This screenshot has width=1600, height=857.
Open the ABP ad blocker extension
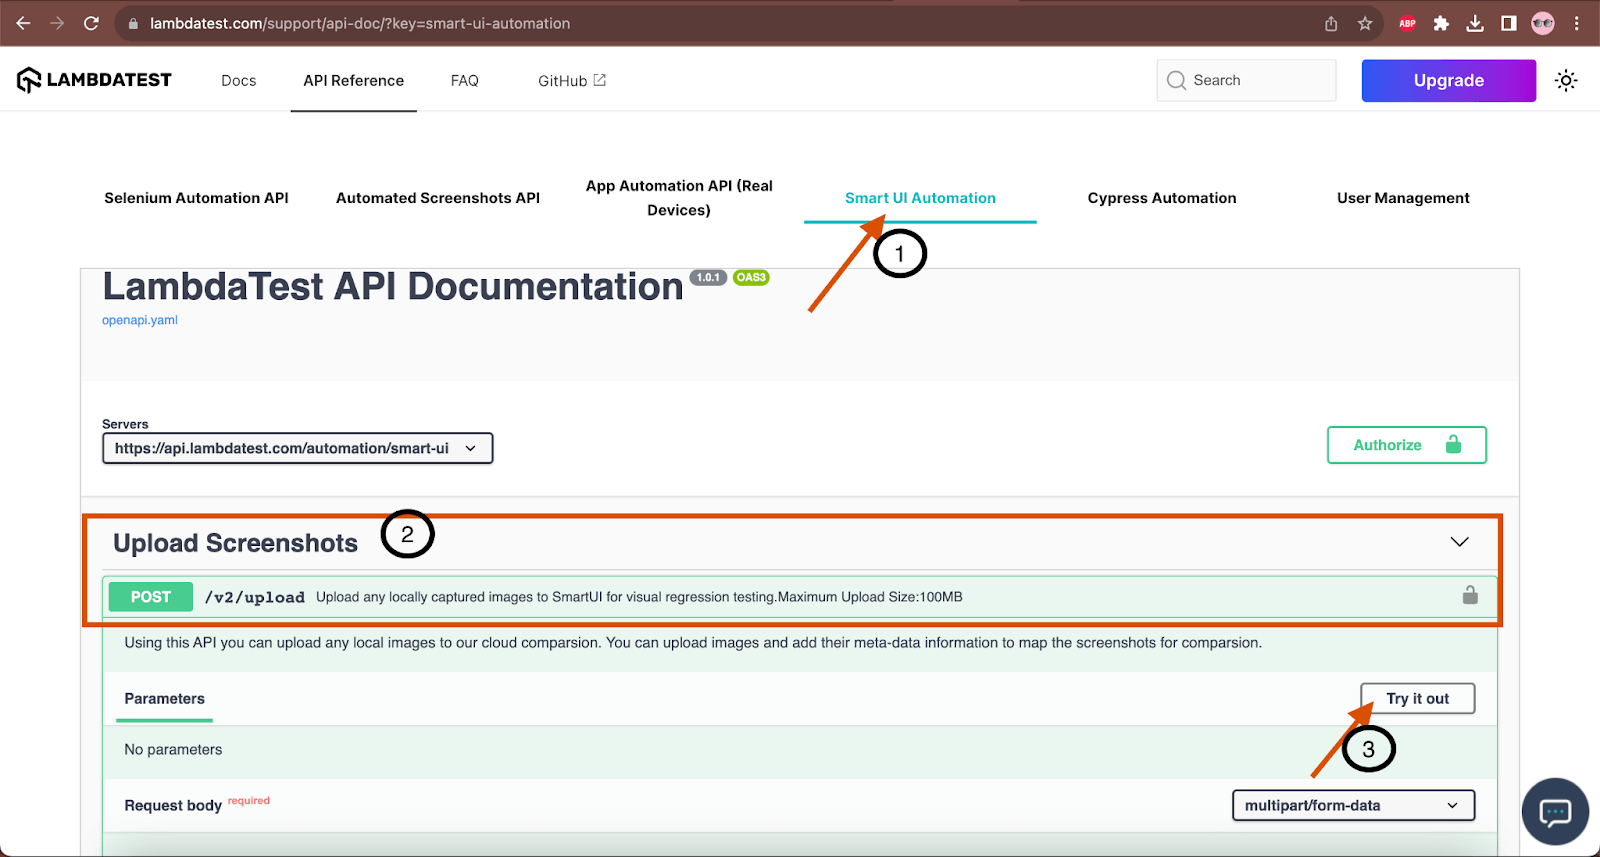(x=1407, y=23)
